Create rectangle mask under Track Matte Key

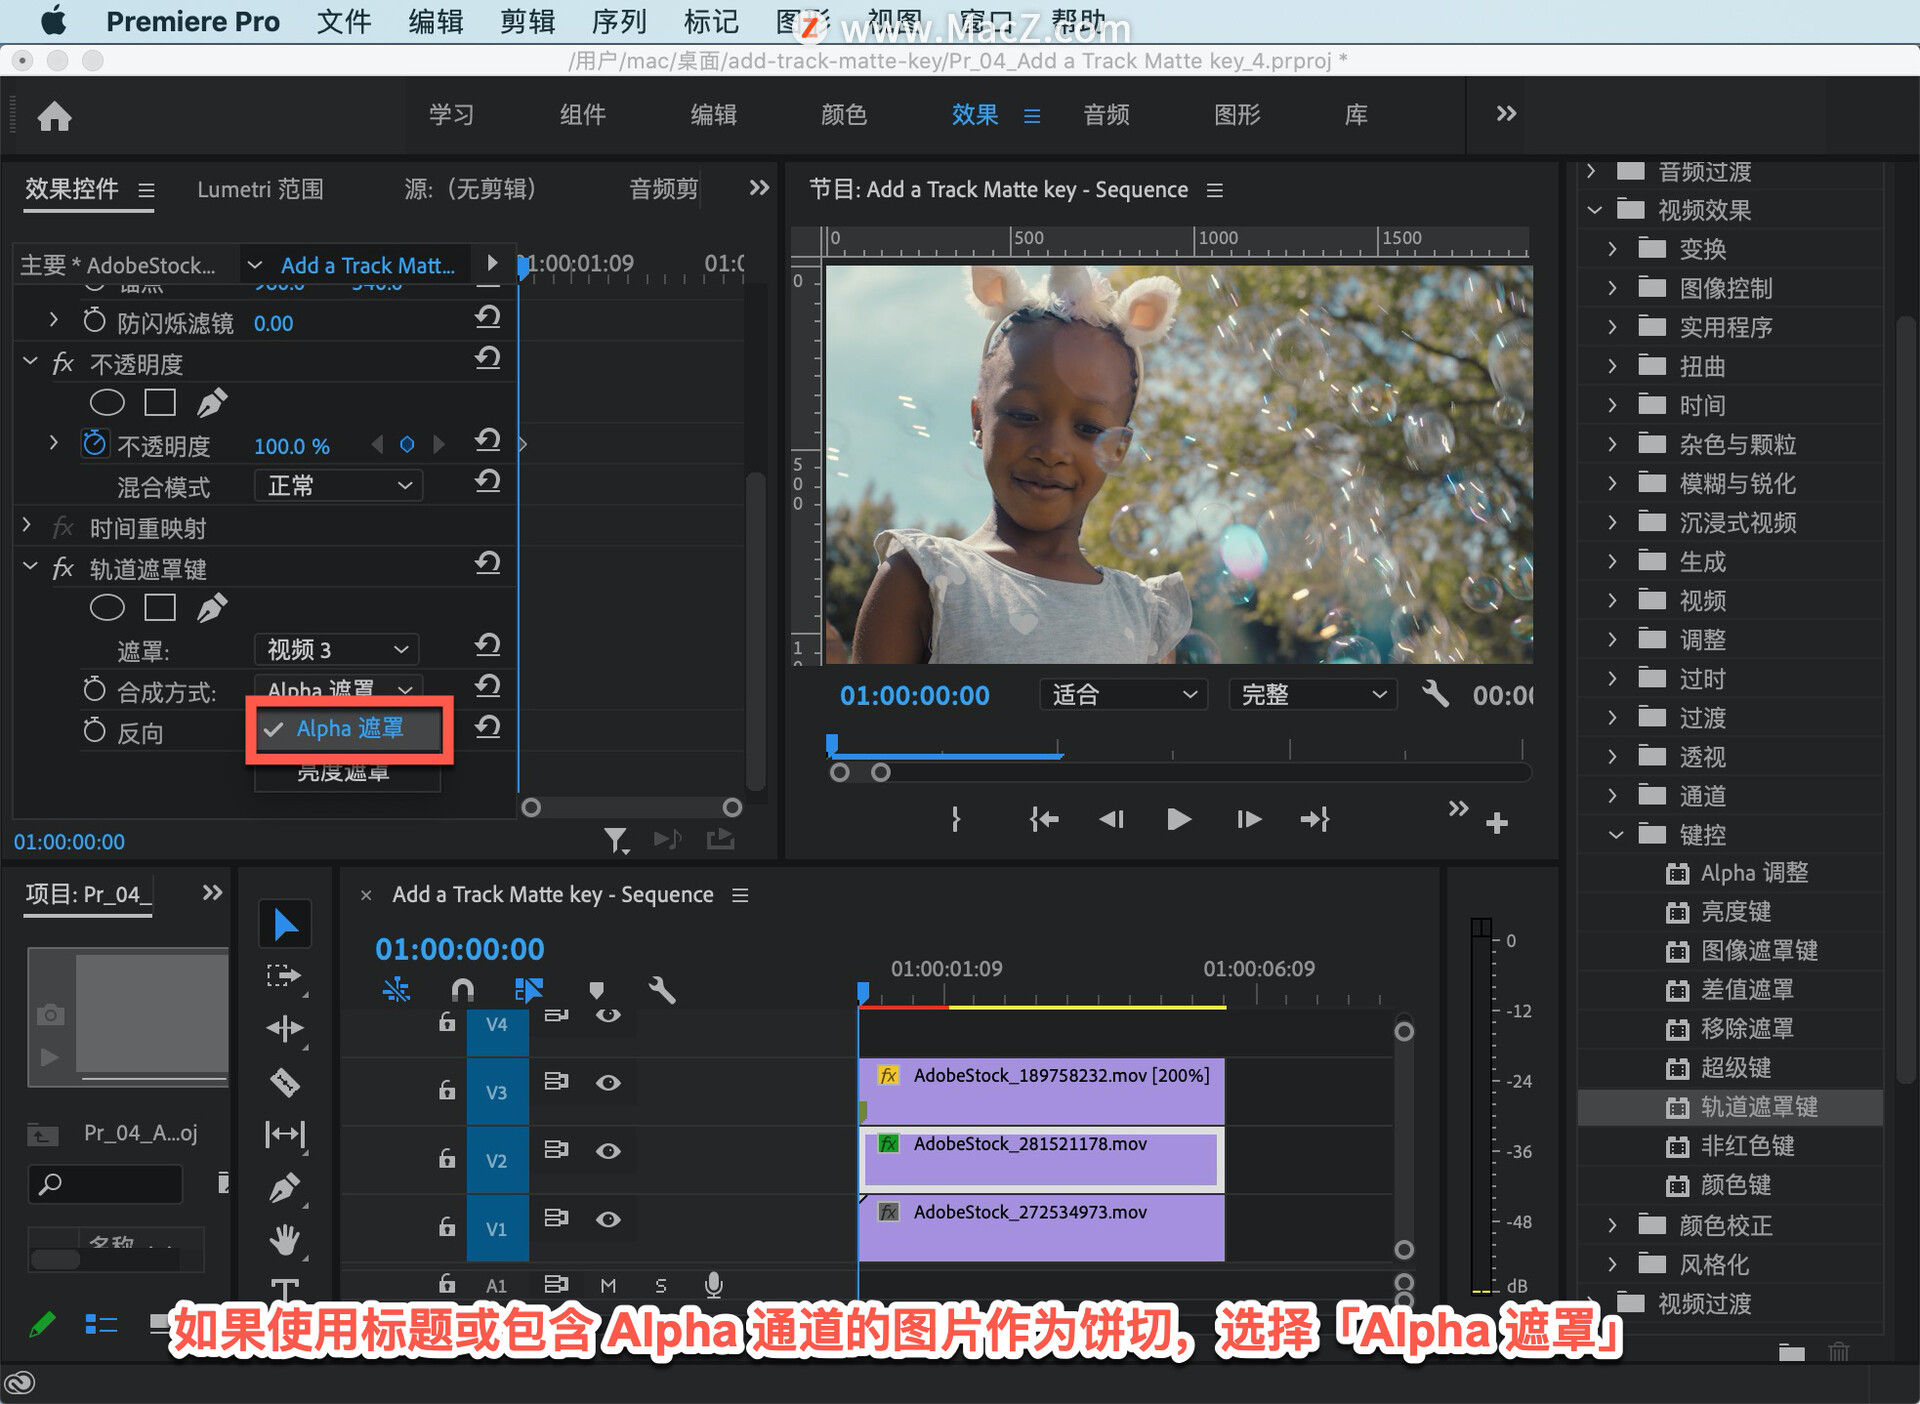pyautogui.click(x=160, y=607)
